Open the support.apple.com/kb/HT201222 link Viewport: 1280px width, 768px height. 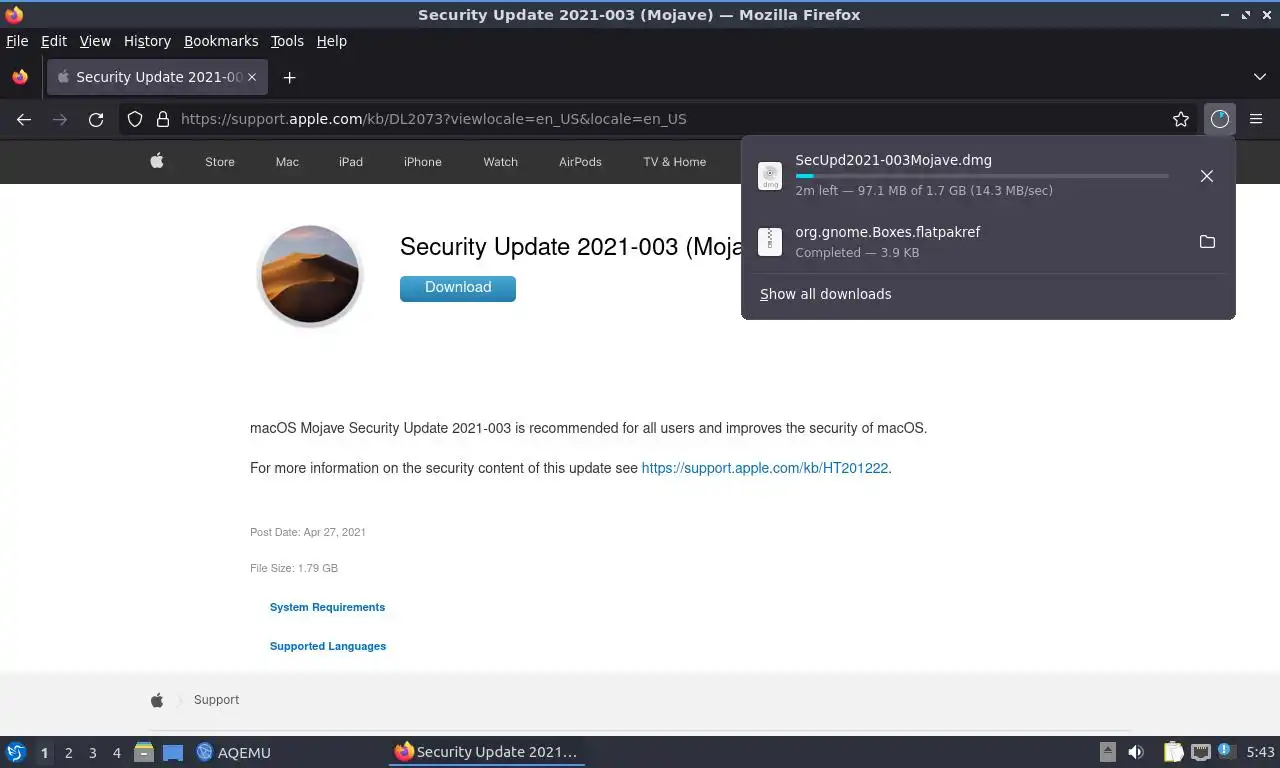[765, 468]
